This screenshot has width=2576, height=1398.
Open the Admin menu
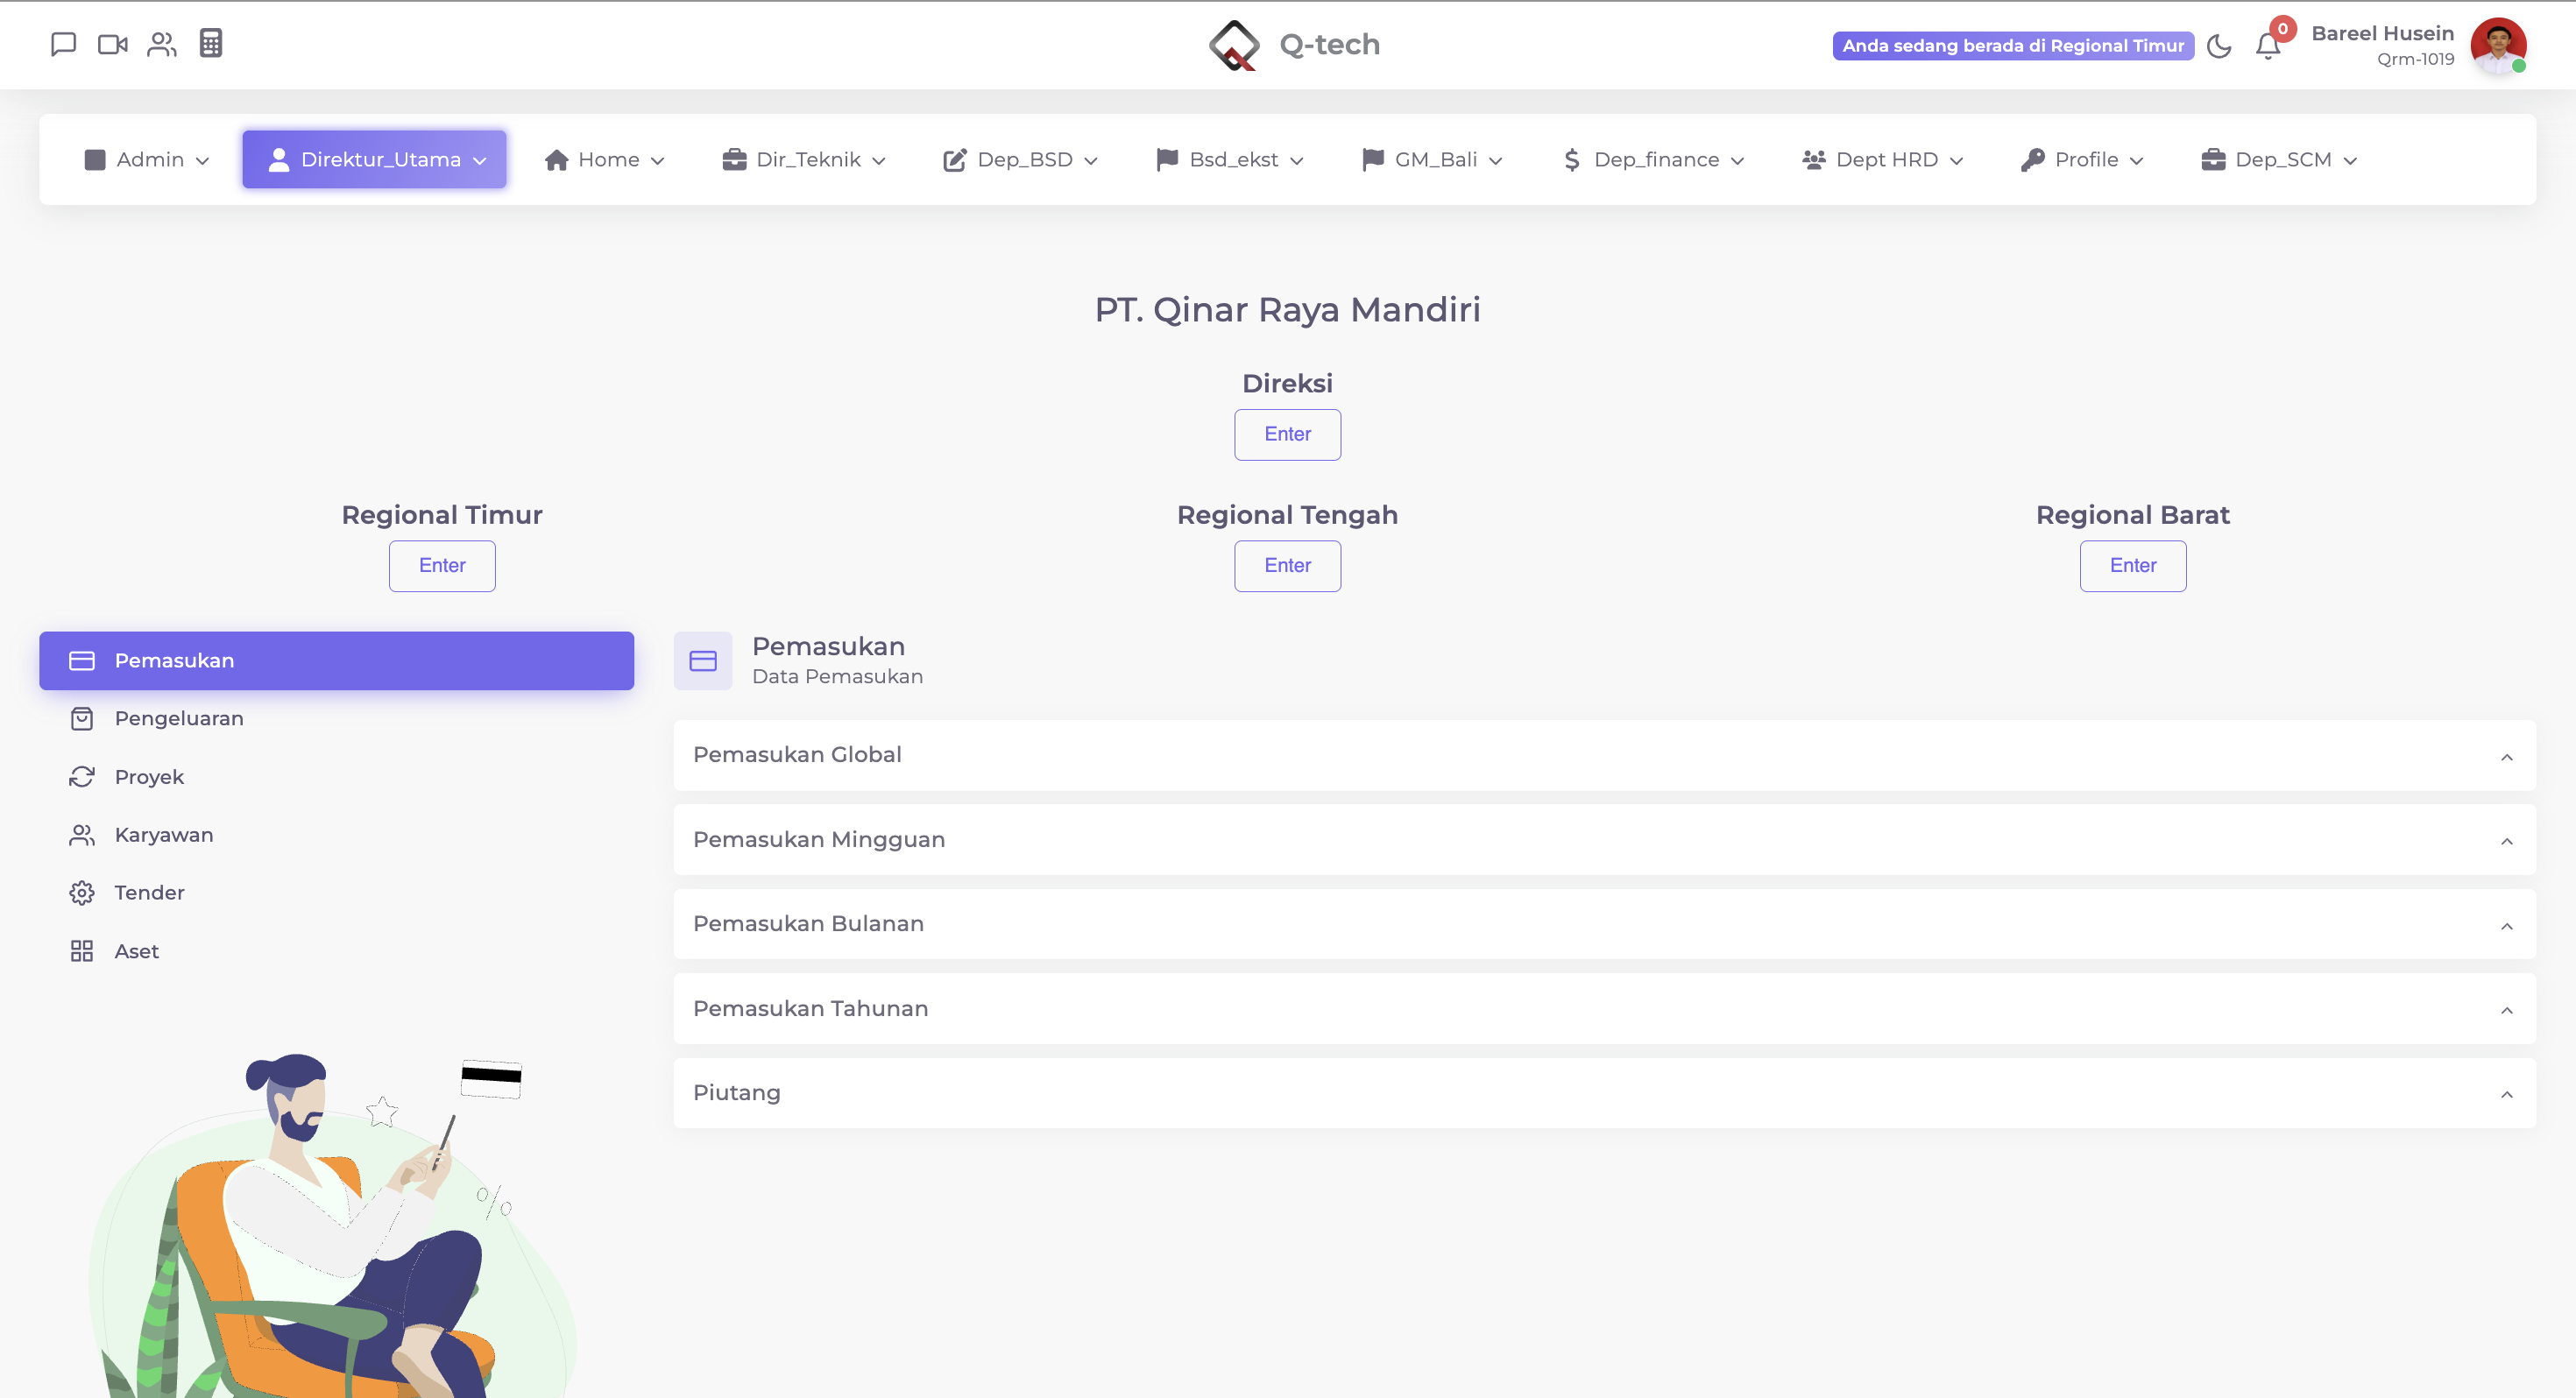pos(147,160)
